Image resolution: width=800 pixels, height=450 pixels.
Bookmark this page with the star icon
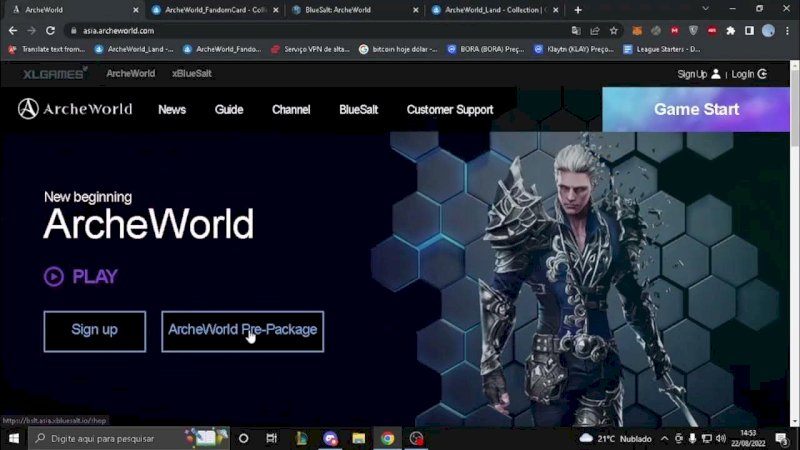tap(614, 31)
